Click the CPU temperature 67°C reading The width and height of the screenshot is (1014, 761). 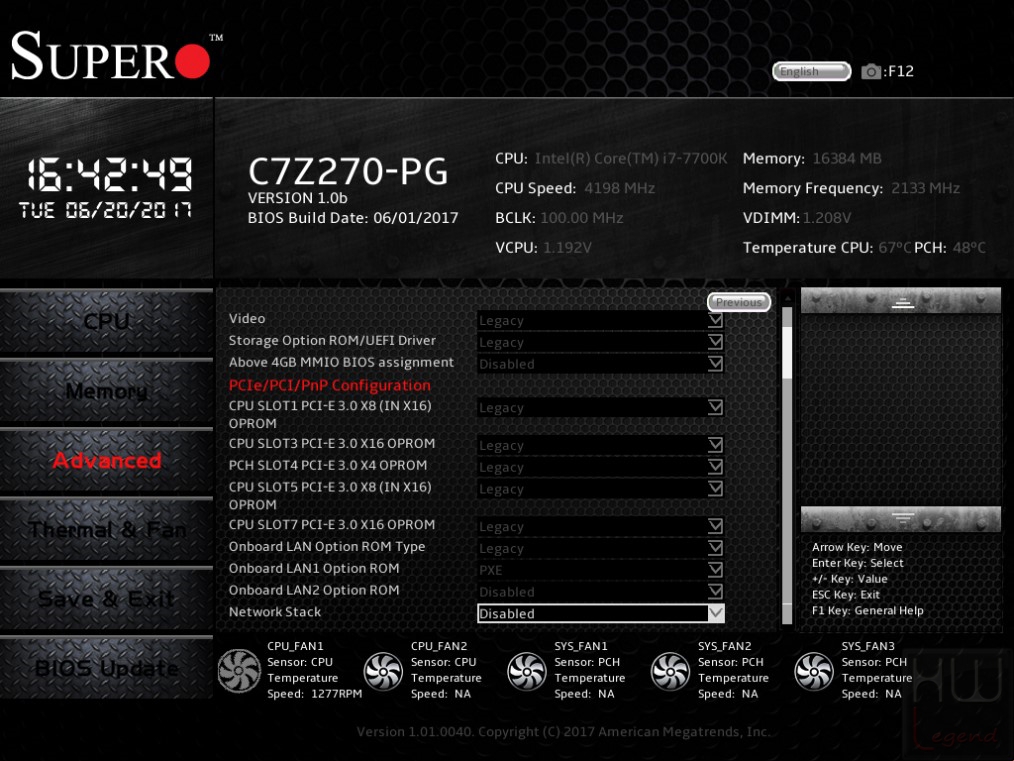click(x=895, y=248)
